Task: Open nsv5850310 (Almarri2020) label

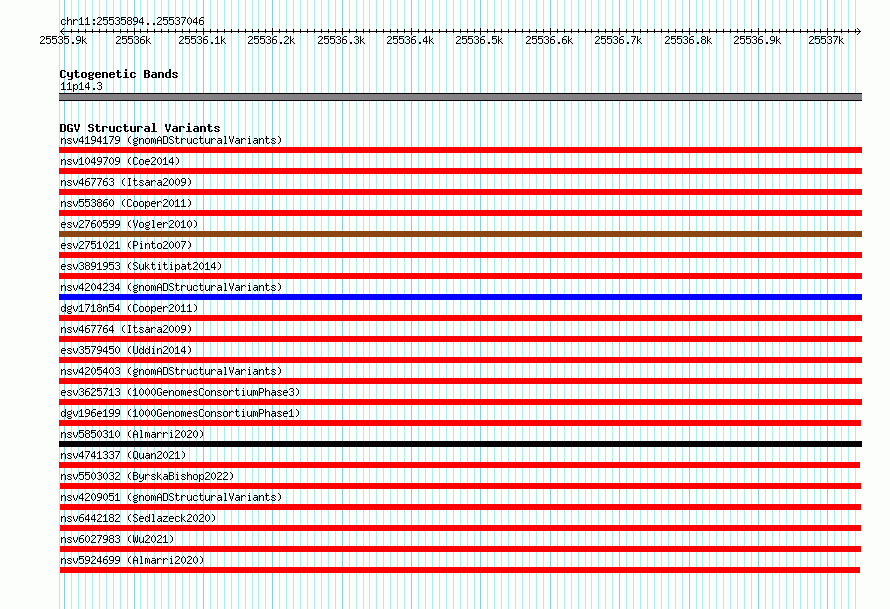Action: pyautogui.click(x=132, y=434)
